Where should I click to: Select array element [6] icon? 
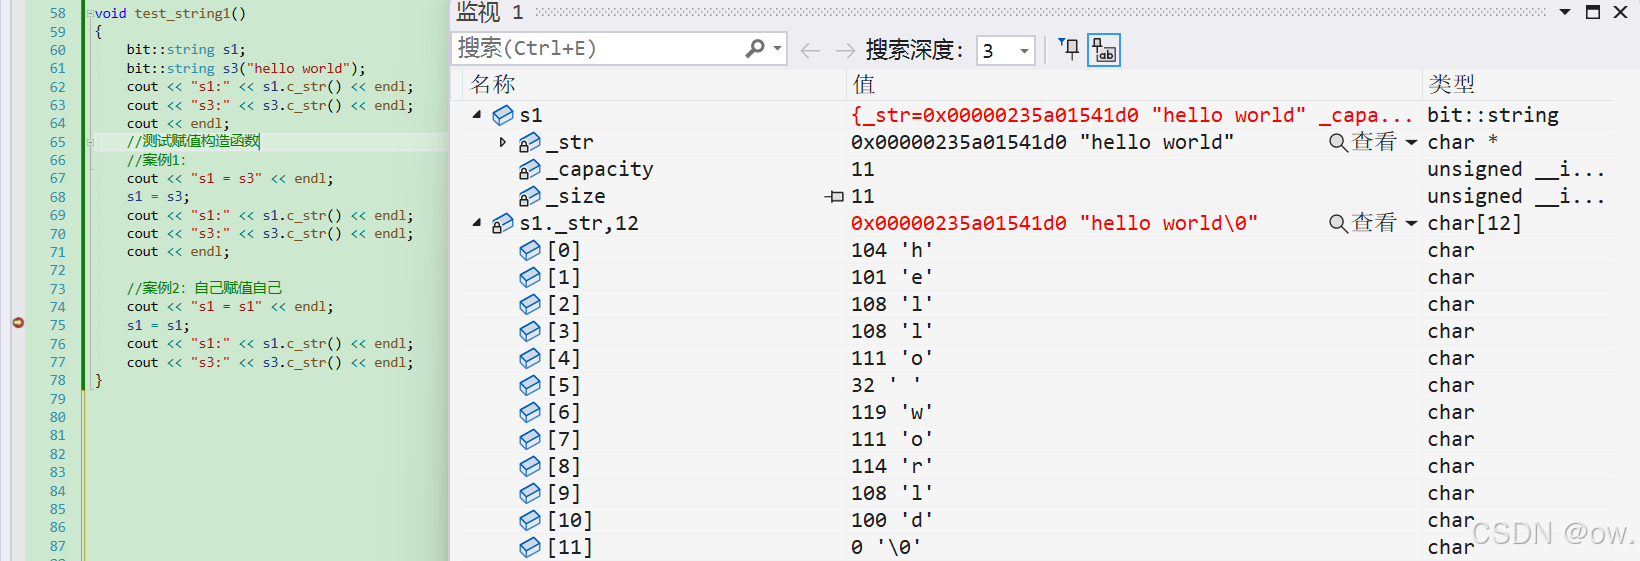coord(530,412)
